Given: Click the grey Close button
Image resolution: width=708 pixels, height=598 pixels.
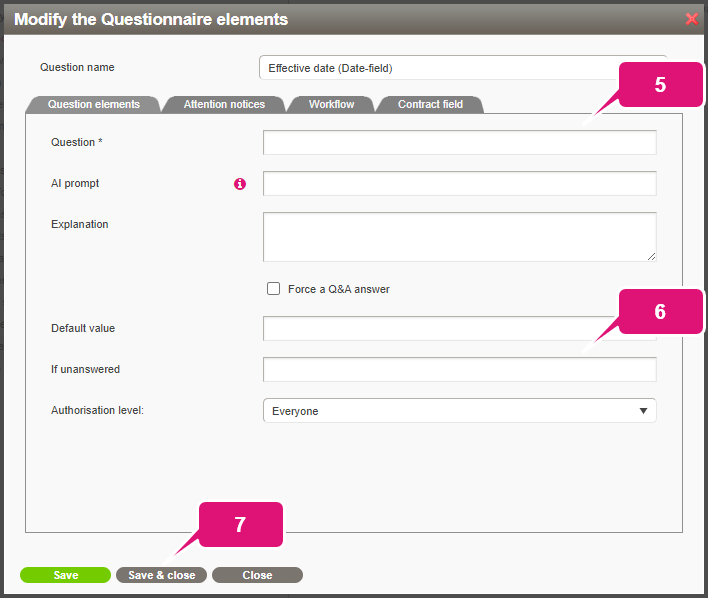Looking at the screenshot, I should (257, 575).
